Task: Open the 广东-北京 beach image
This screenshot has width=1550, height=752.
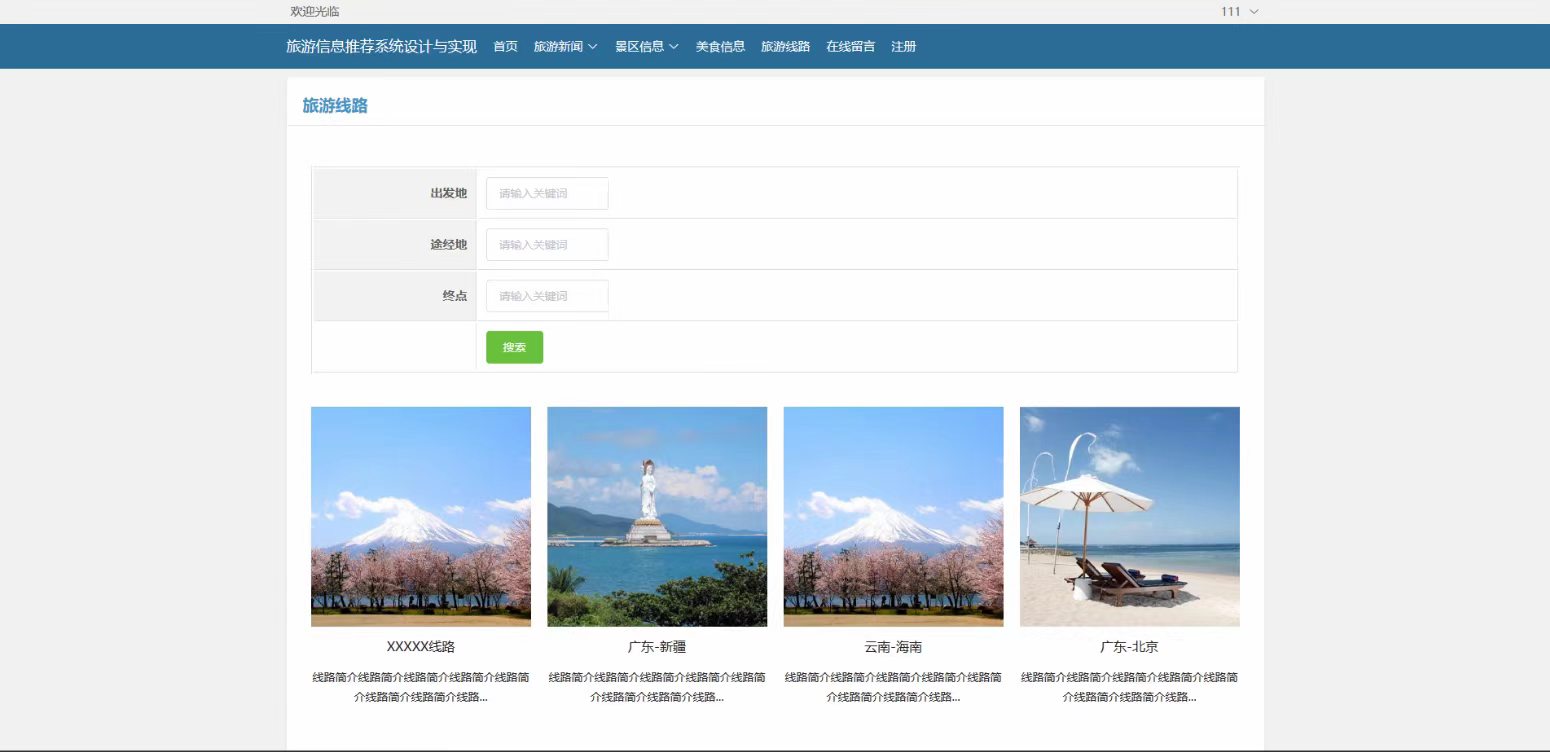Action: [1130, 516]
